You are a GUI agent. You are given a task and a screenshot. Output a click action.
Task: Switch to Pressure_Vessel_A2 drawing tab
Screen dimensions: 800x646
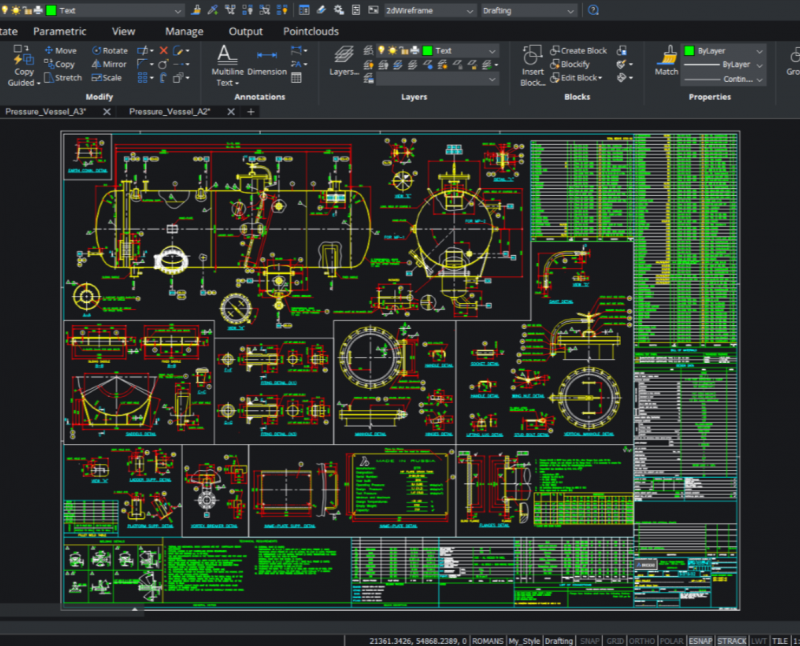tap(169, 111)
